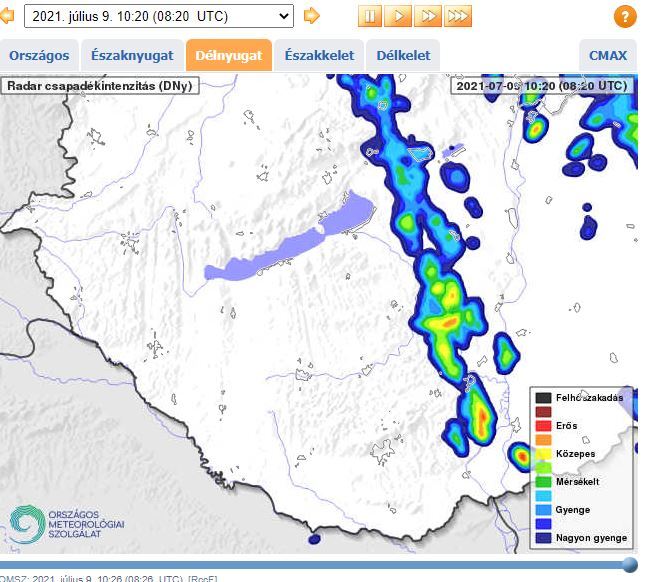Play the animation at fastest speed

[x=458, y=16]
